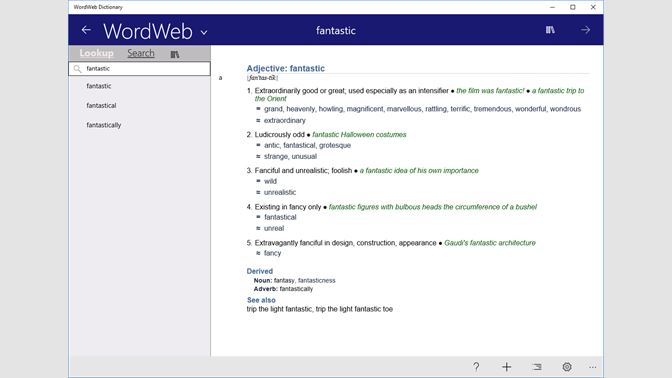Click derived adverb 'fantastically'
The height and width of the screenshot is (378, 672).
tap(296, 289)
